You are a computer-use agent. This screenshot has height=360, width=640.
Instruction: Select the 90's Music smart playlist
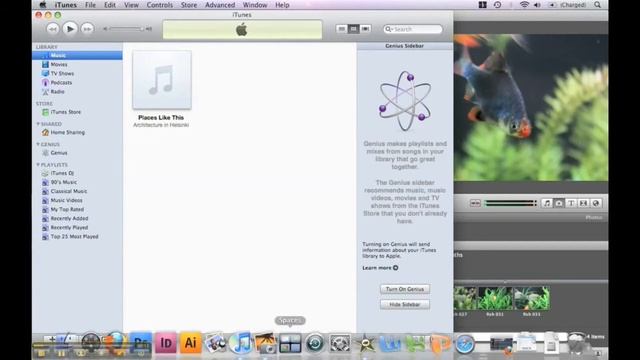pos(64,182)
